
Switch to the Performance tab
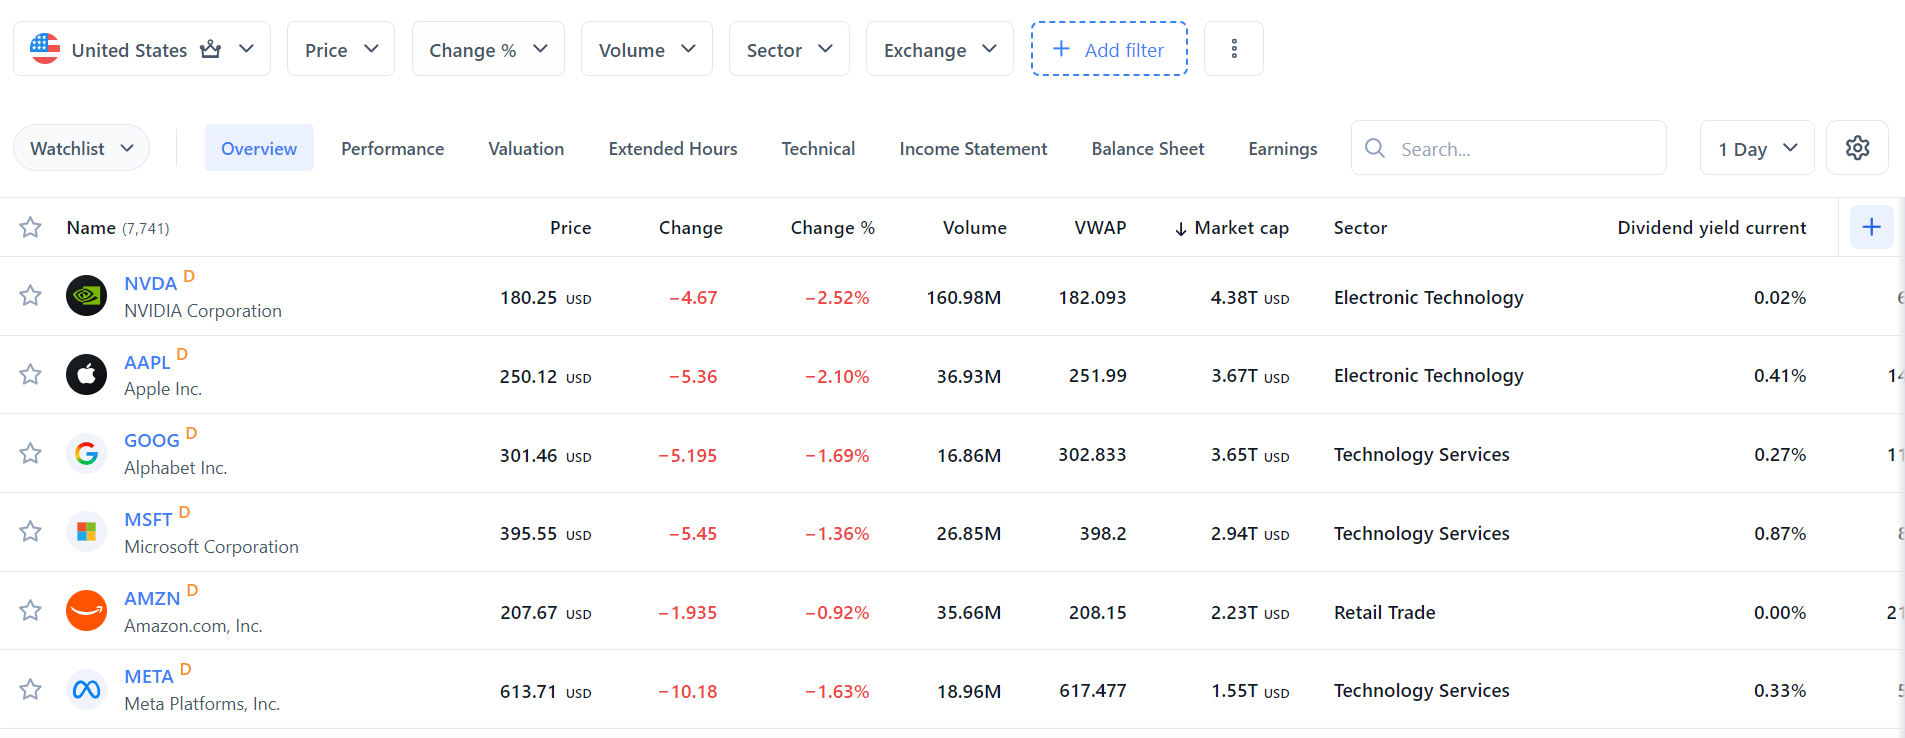pyautogui.click(x=392, y=148)
